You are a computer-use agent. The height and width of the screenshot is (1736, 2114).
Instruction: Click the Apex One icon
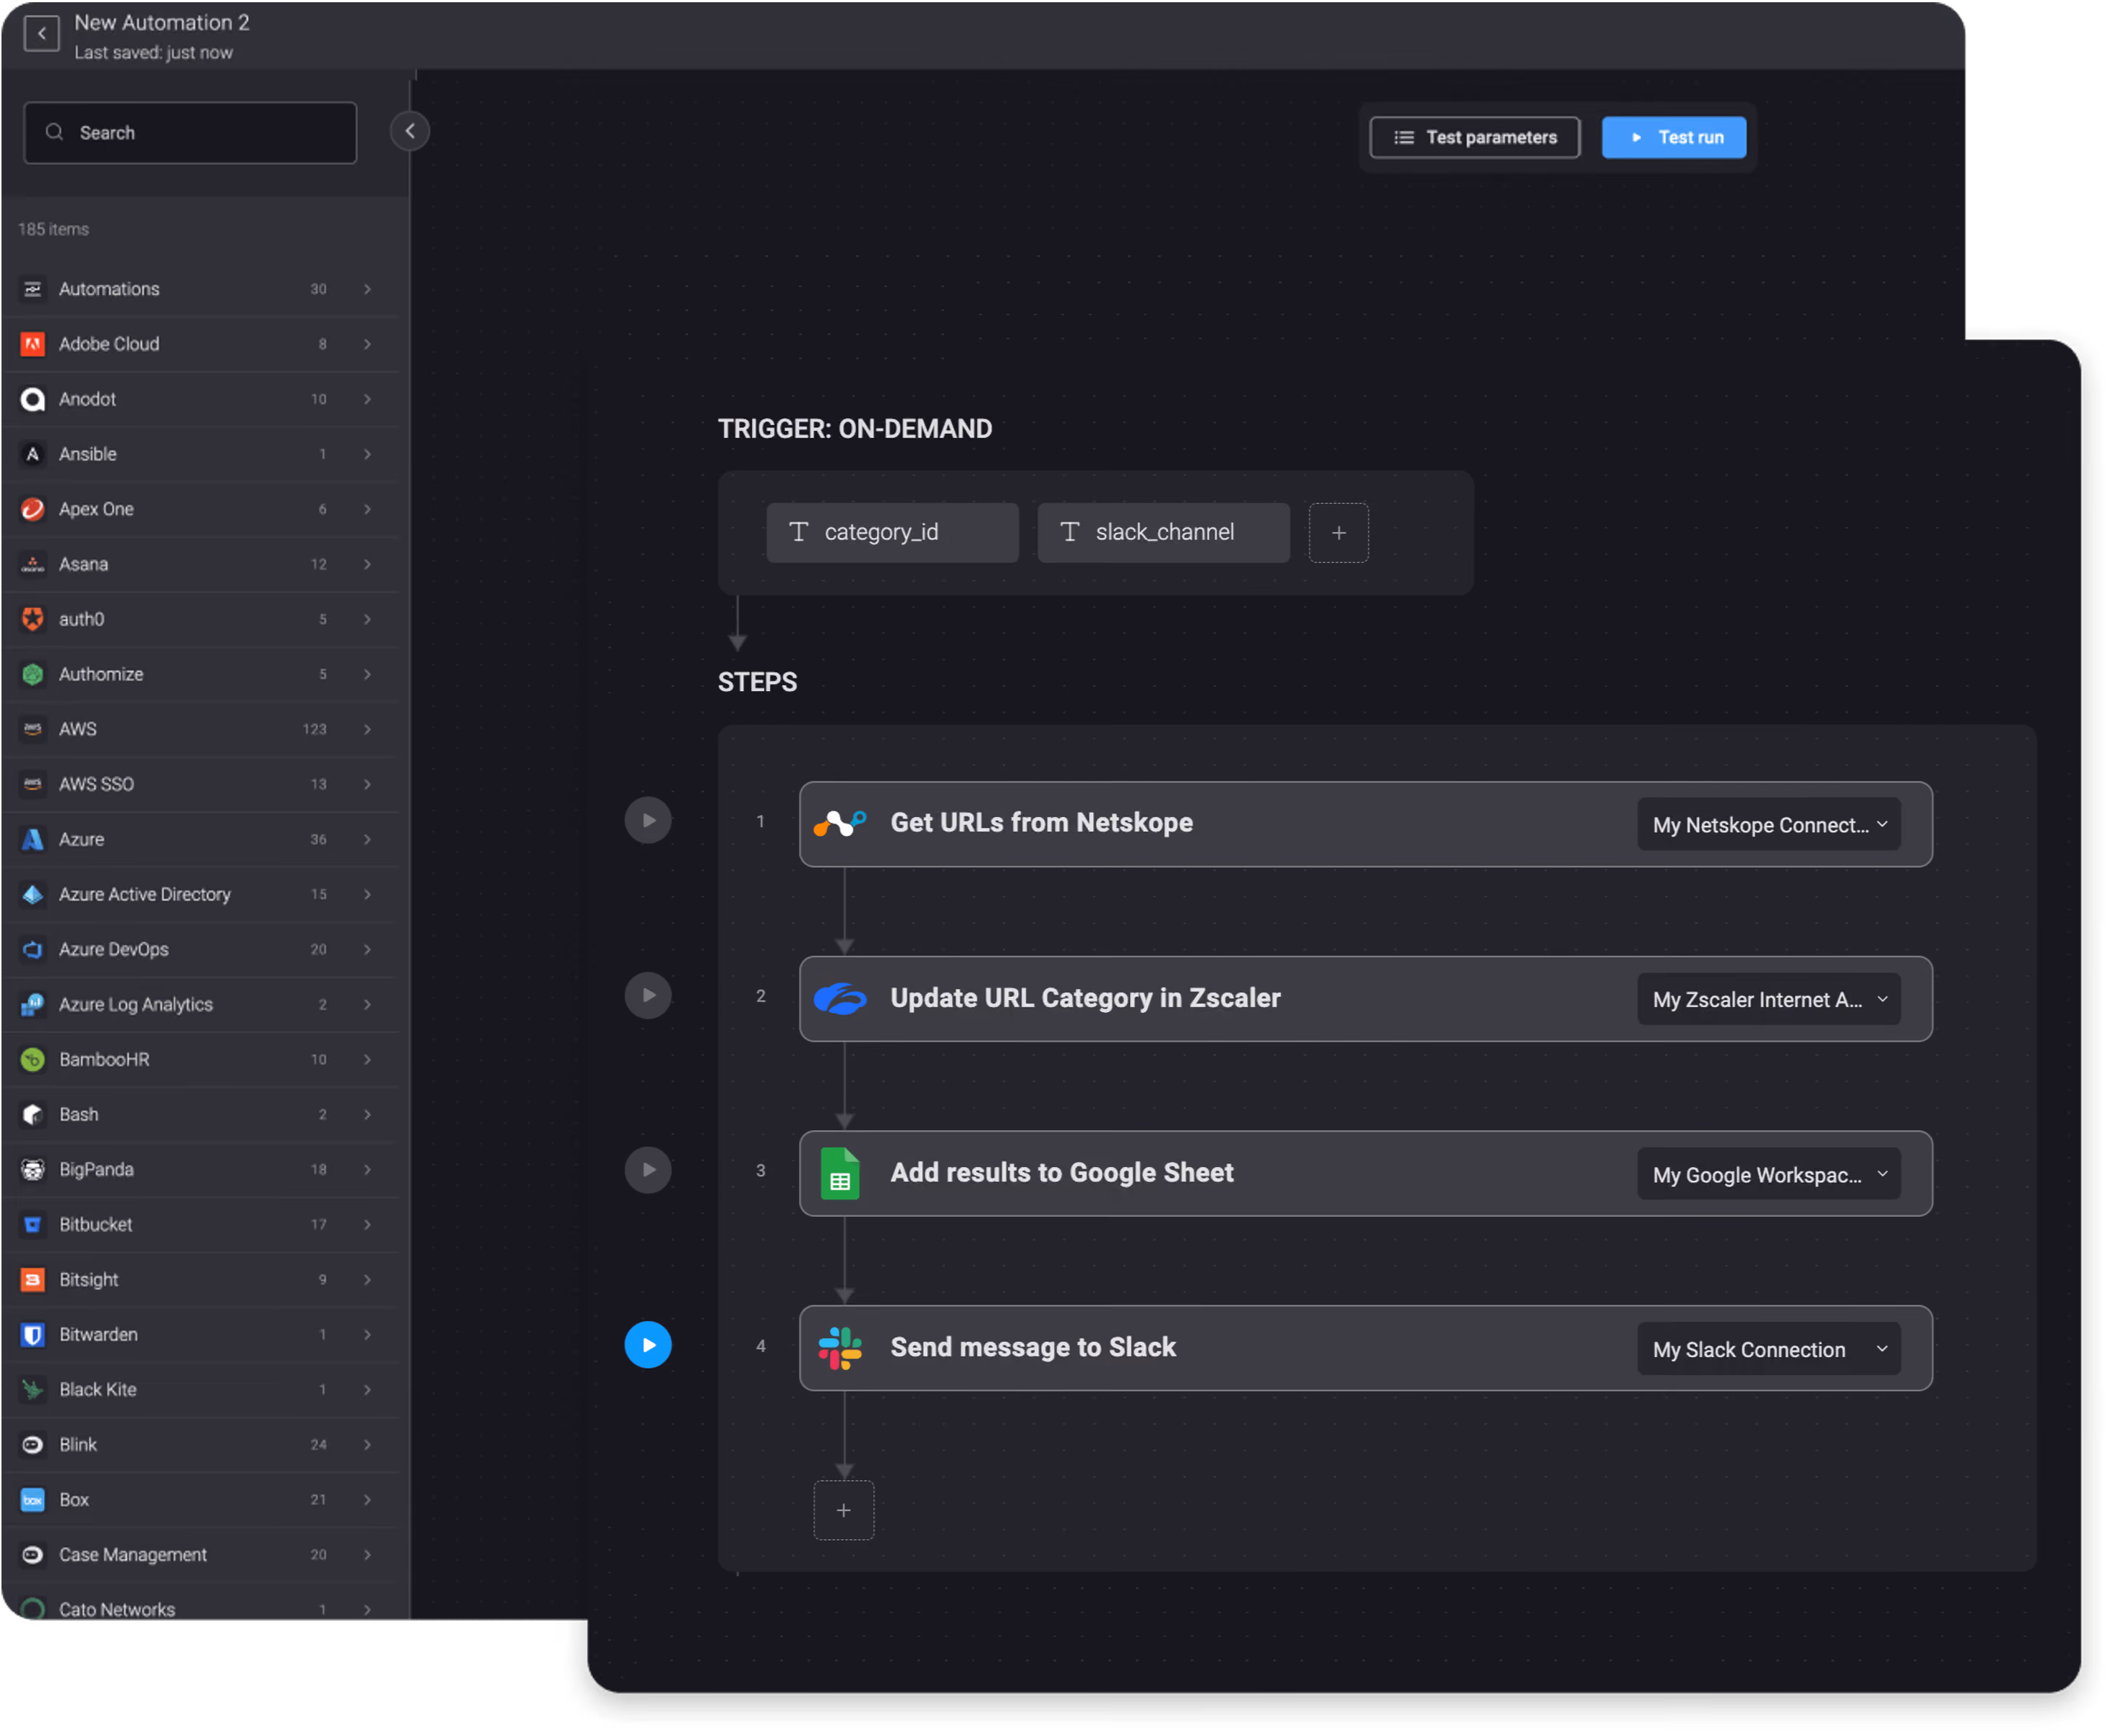(x=33, y=509)
